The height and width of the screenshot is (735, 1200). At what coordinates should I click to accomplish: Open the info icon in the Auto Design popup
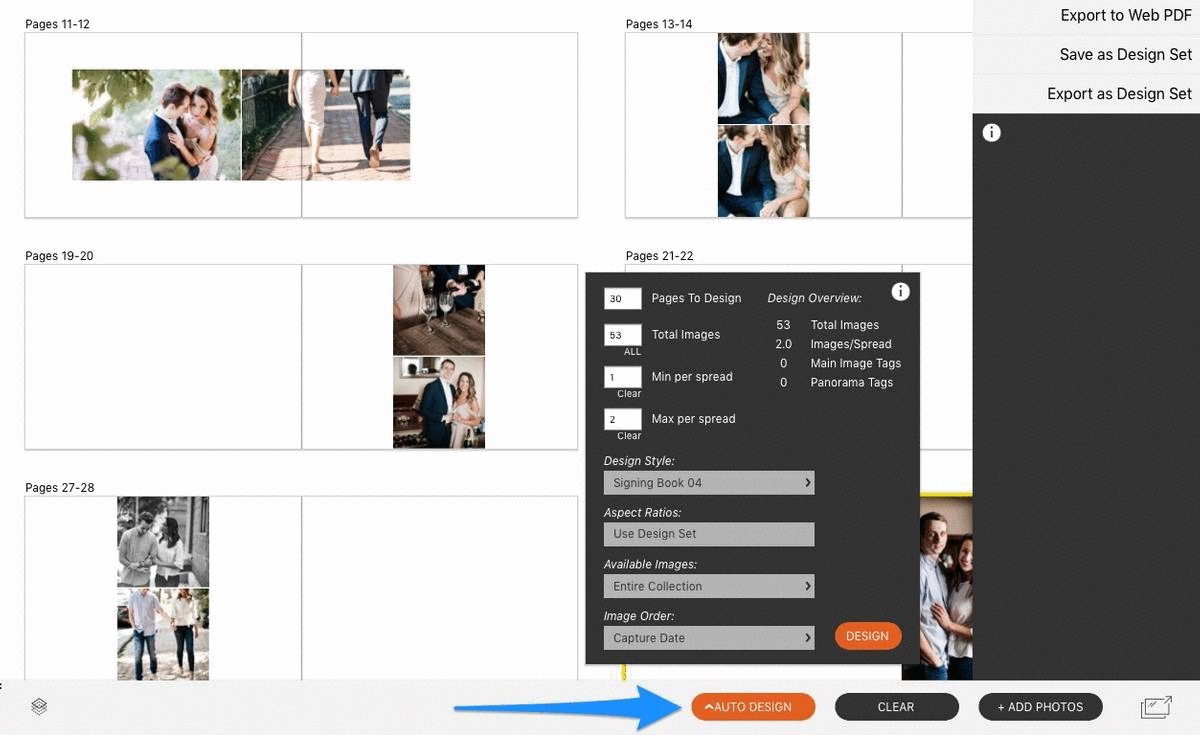point(900,291)
